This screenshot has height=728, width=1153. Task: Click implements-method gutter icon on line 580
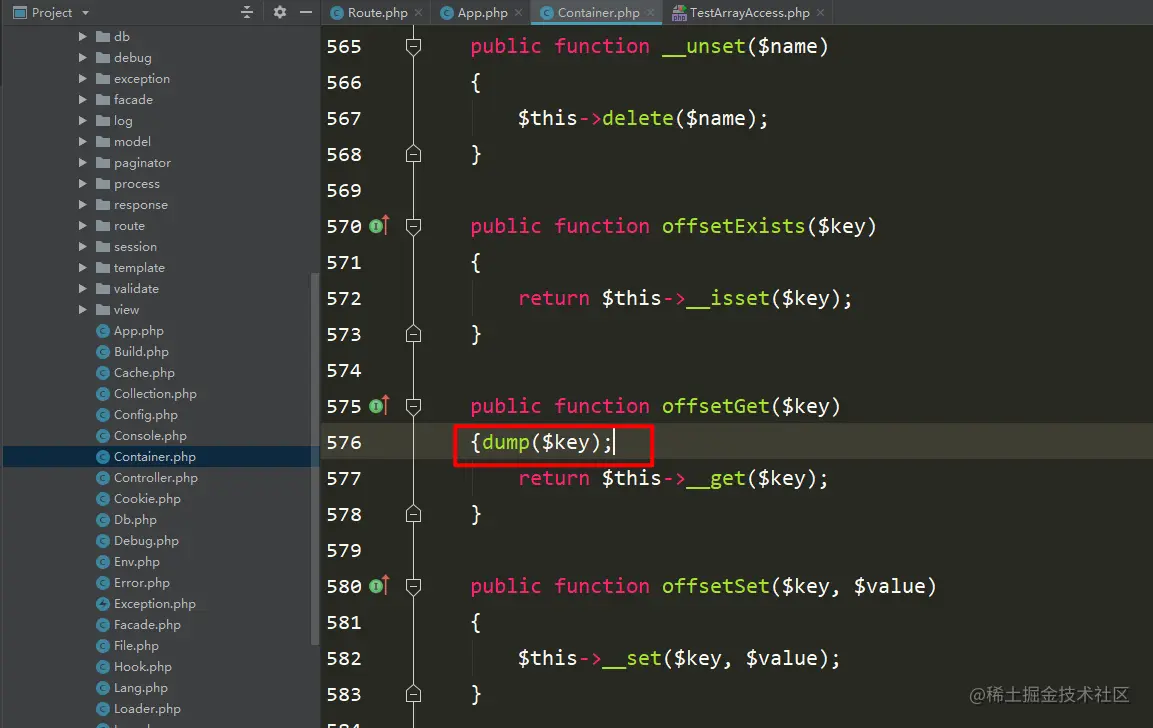coord(379,585)
